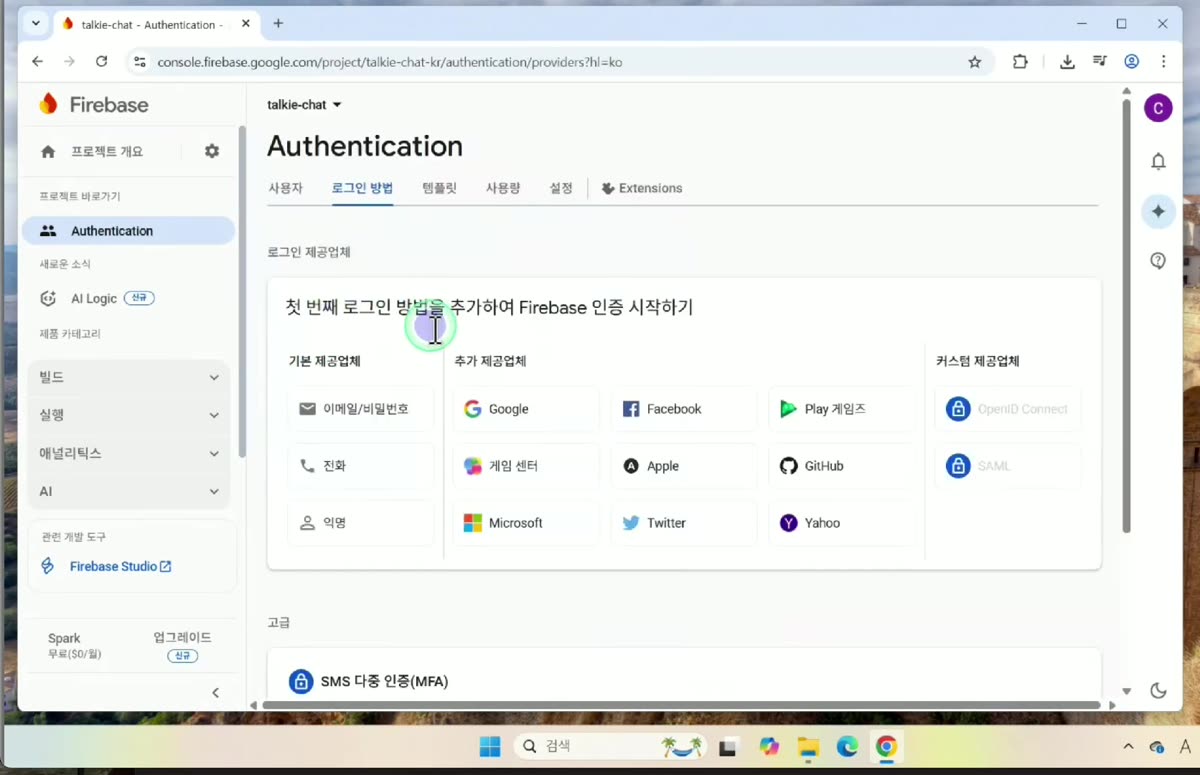Open the Gemini sparkle assistant
Viewport: 1200px width, 775px height.
point(1158,211)
